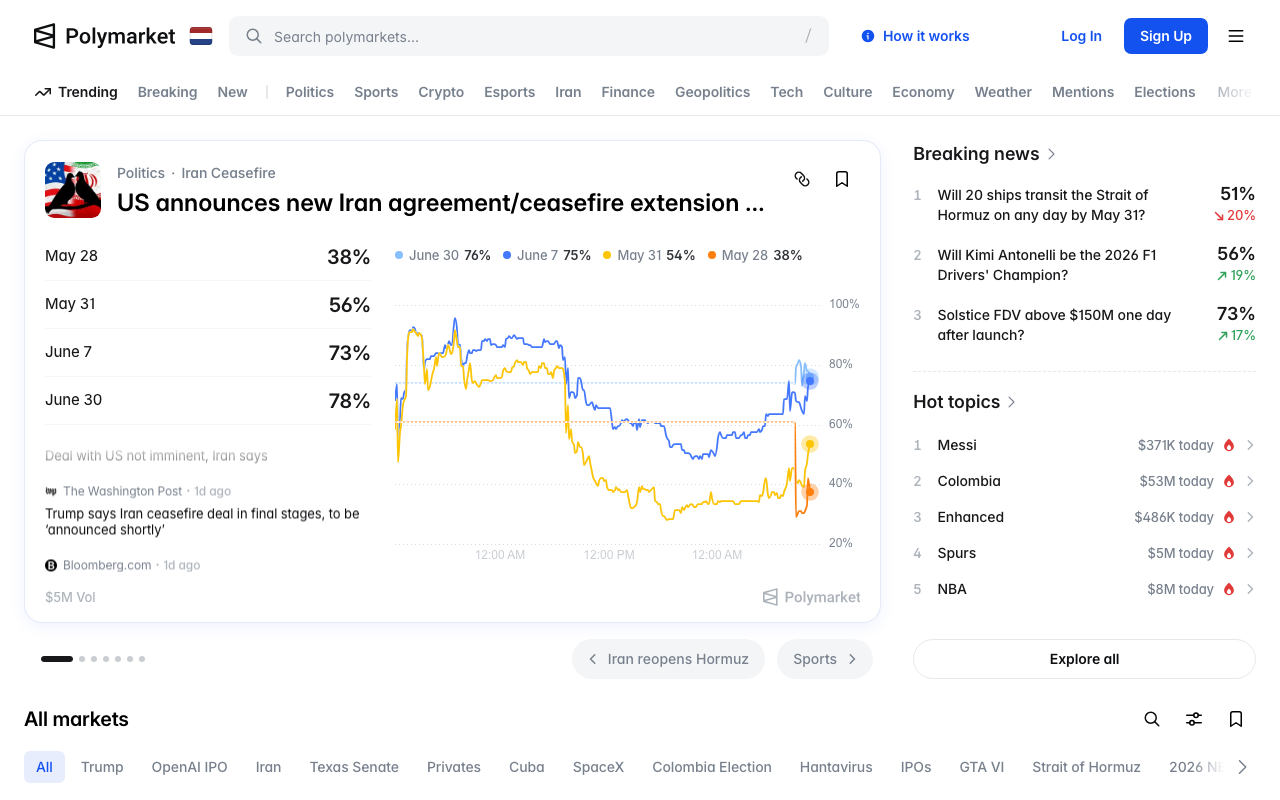Toggle May 28 series in chart legend
Screen dimensions: 1280x800
click(x=755, y=255)
